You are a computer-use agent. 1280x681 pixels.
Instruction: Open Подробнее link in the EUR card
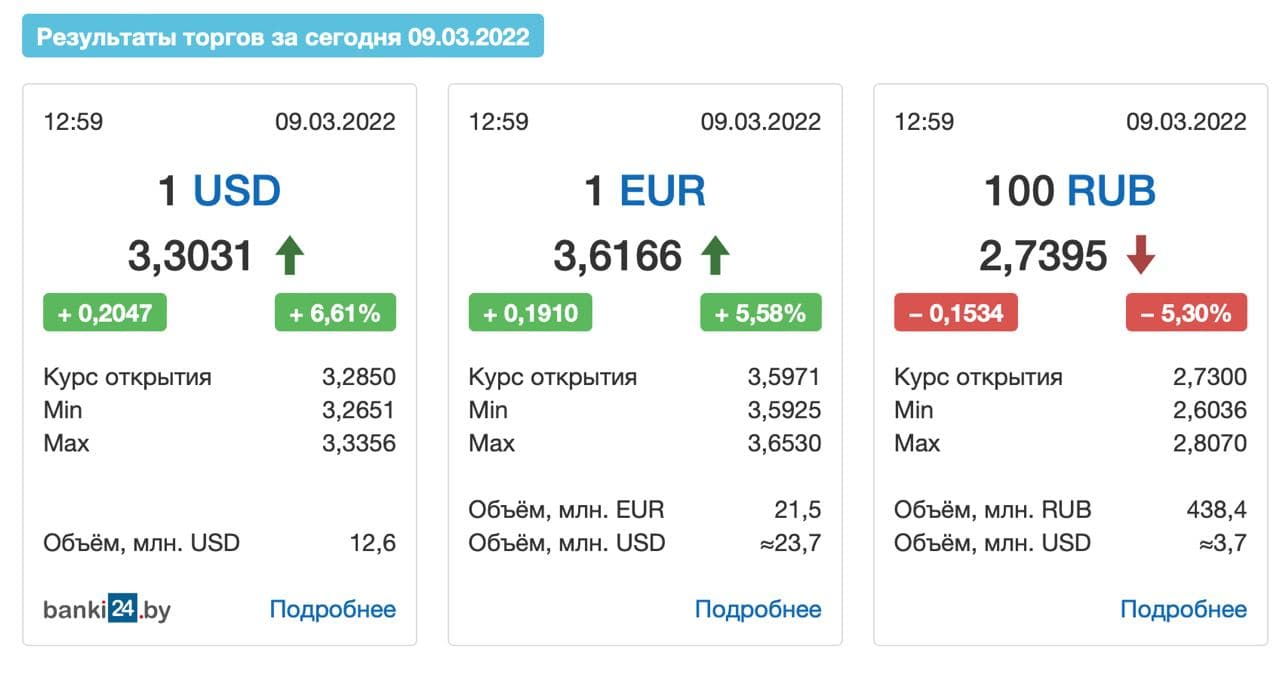point(758,609)
